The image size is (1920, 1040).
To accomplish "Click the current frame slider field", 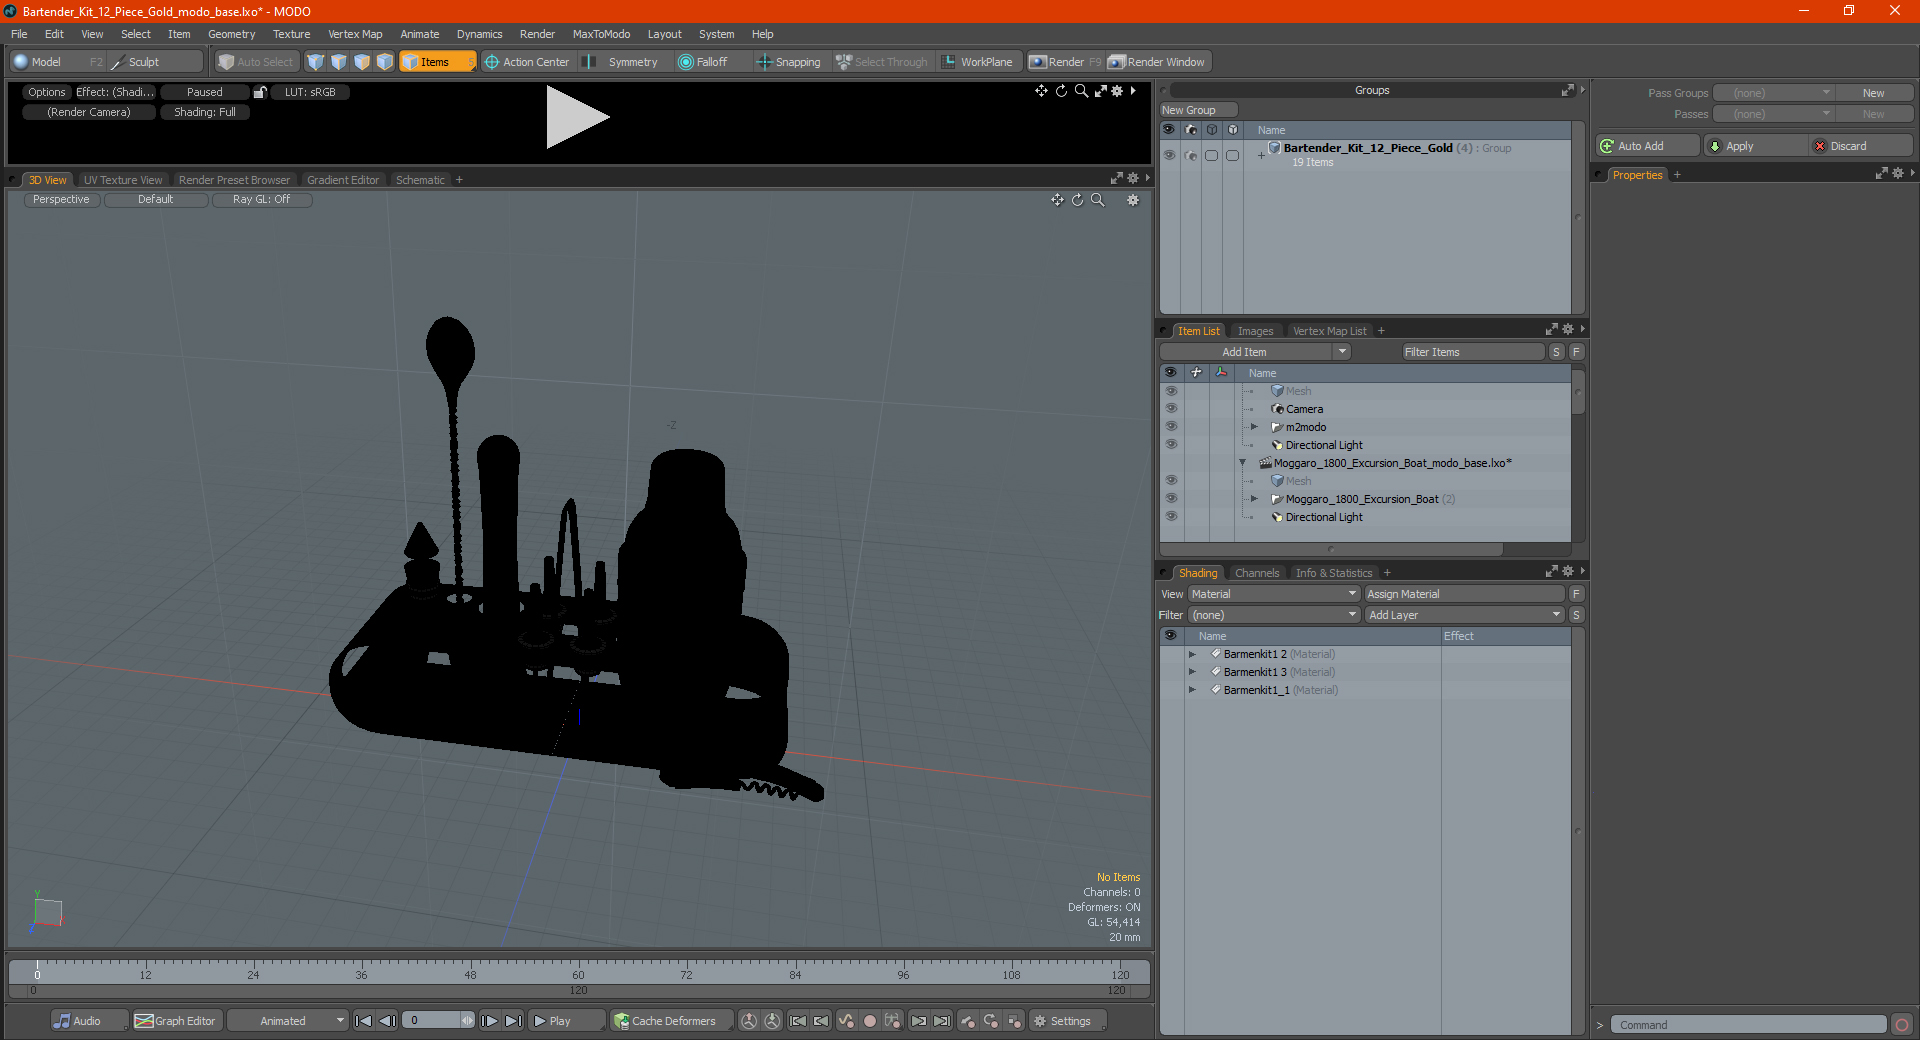I will click(x=438, y=1021).
